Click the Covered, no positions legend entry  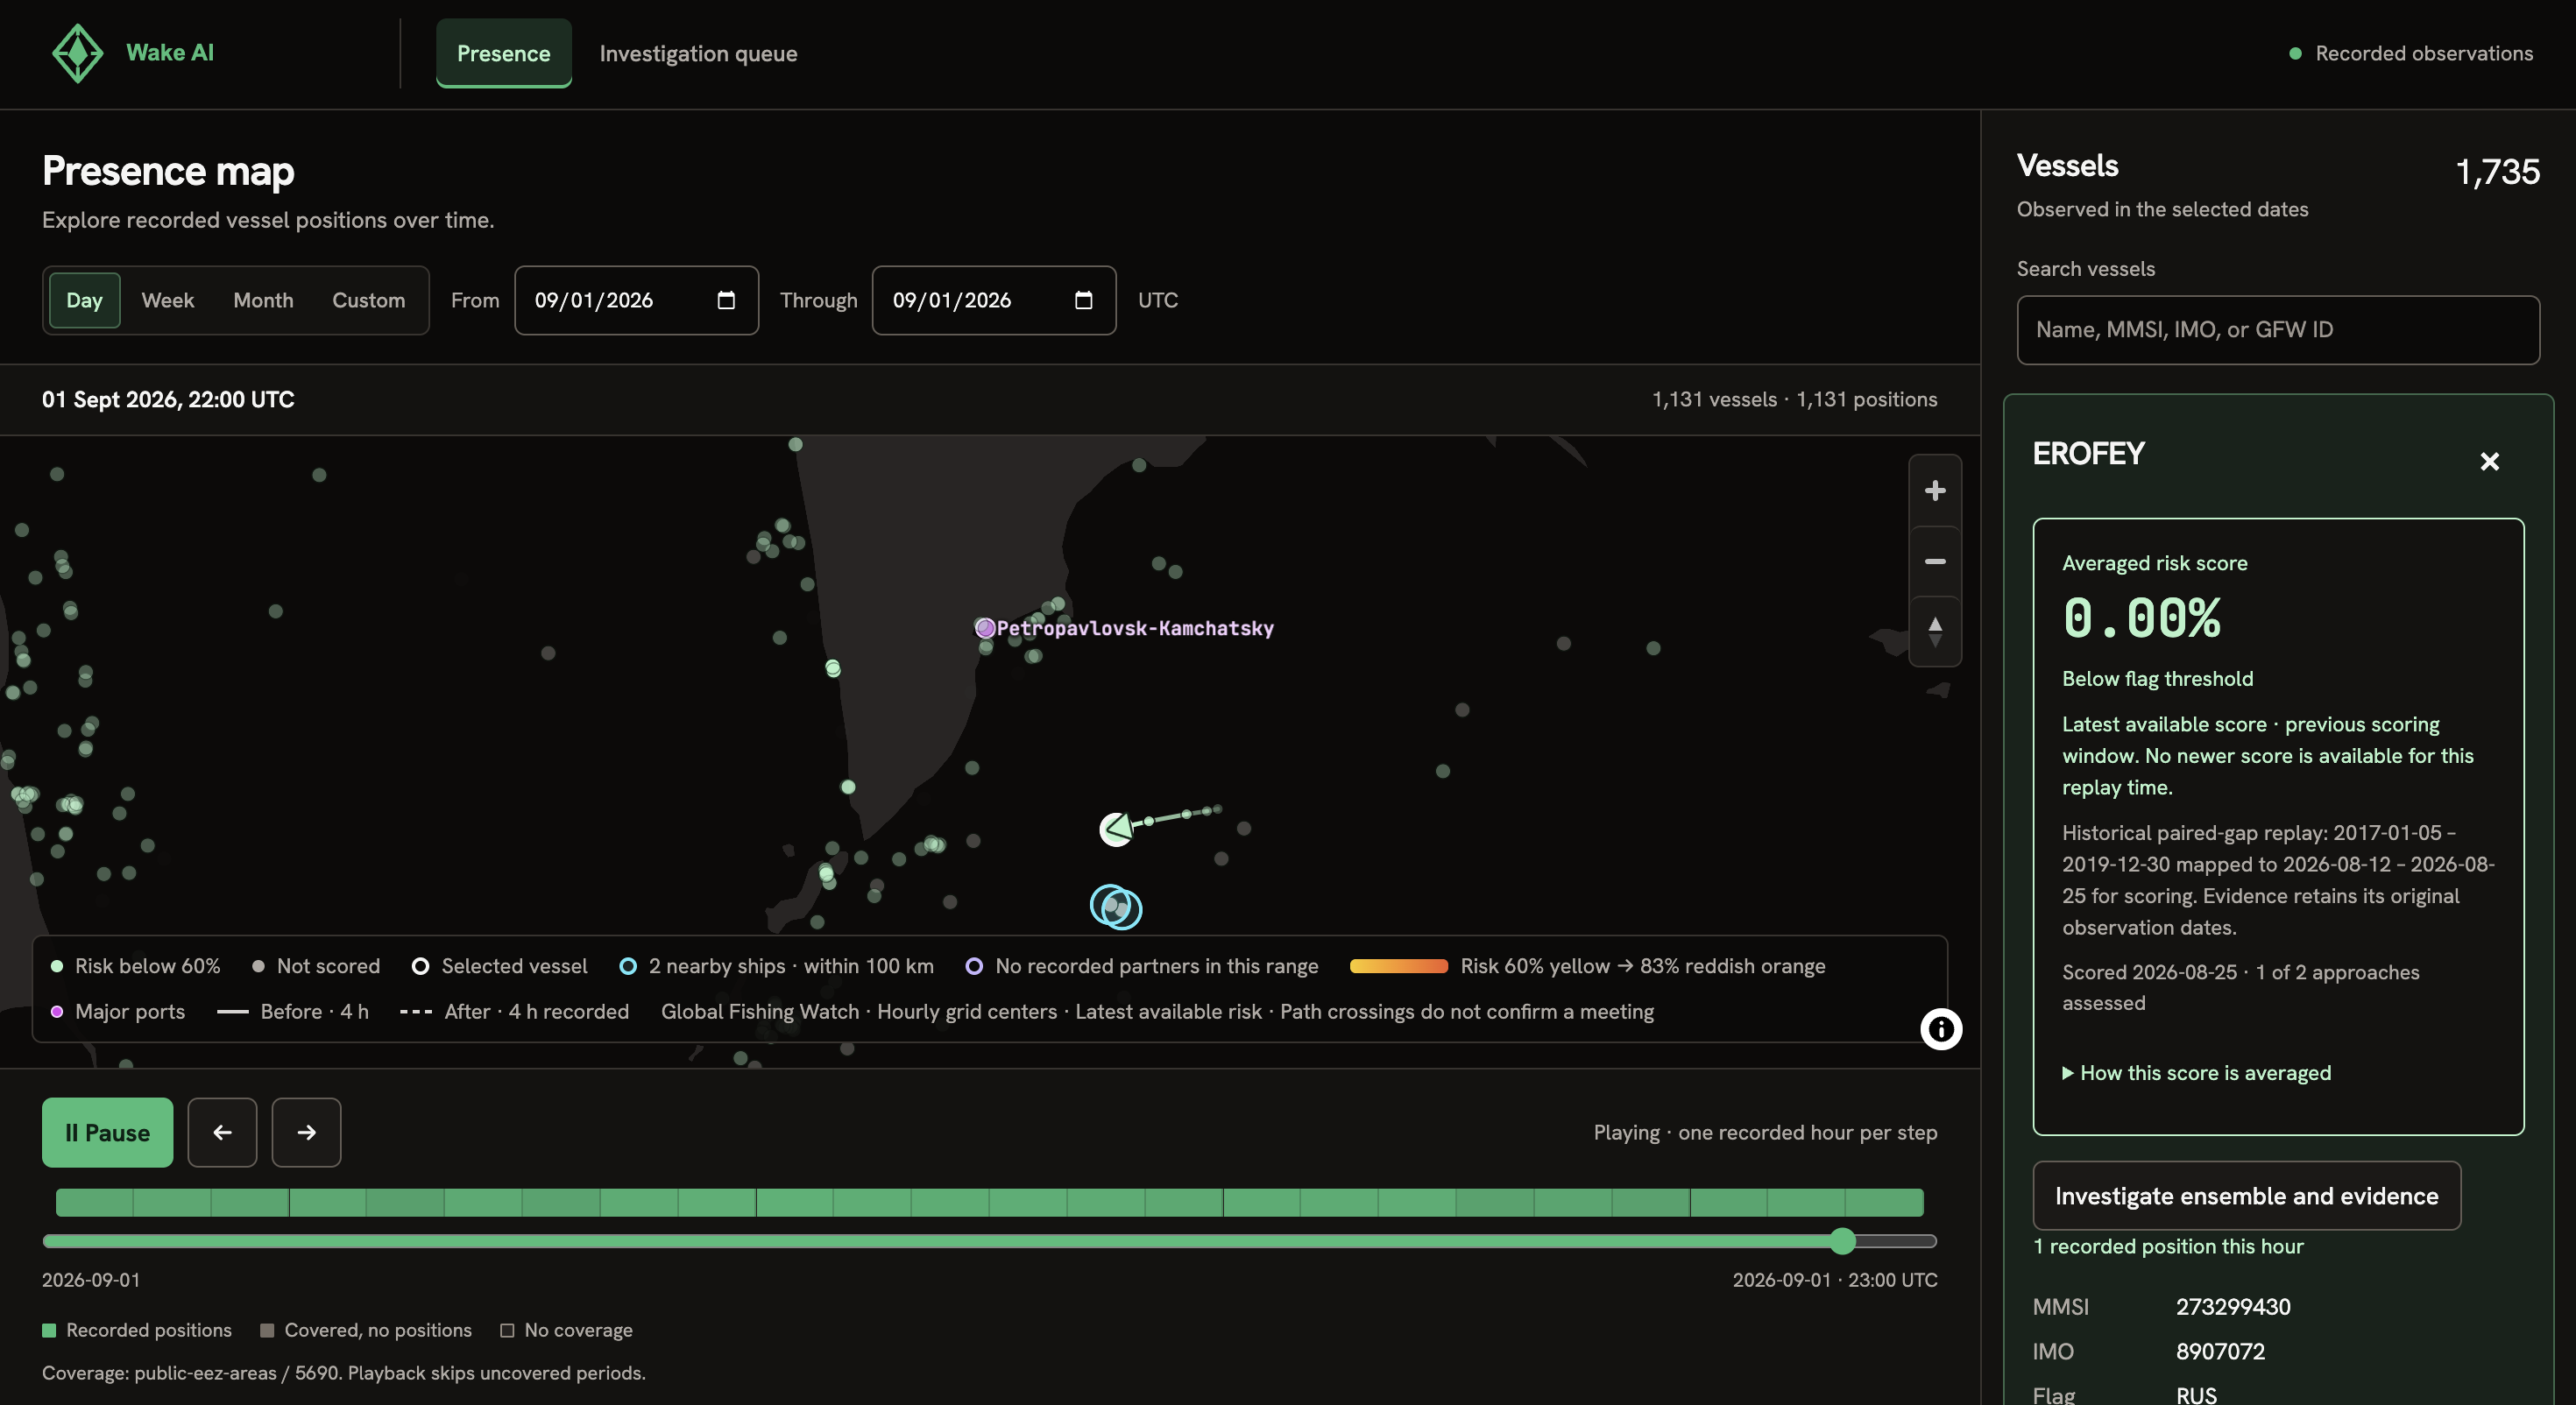click(x=366, y=1330)
